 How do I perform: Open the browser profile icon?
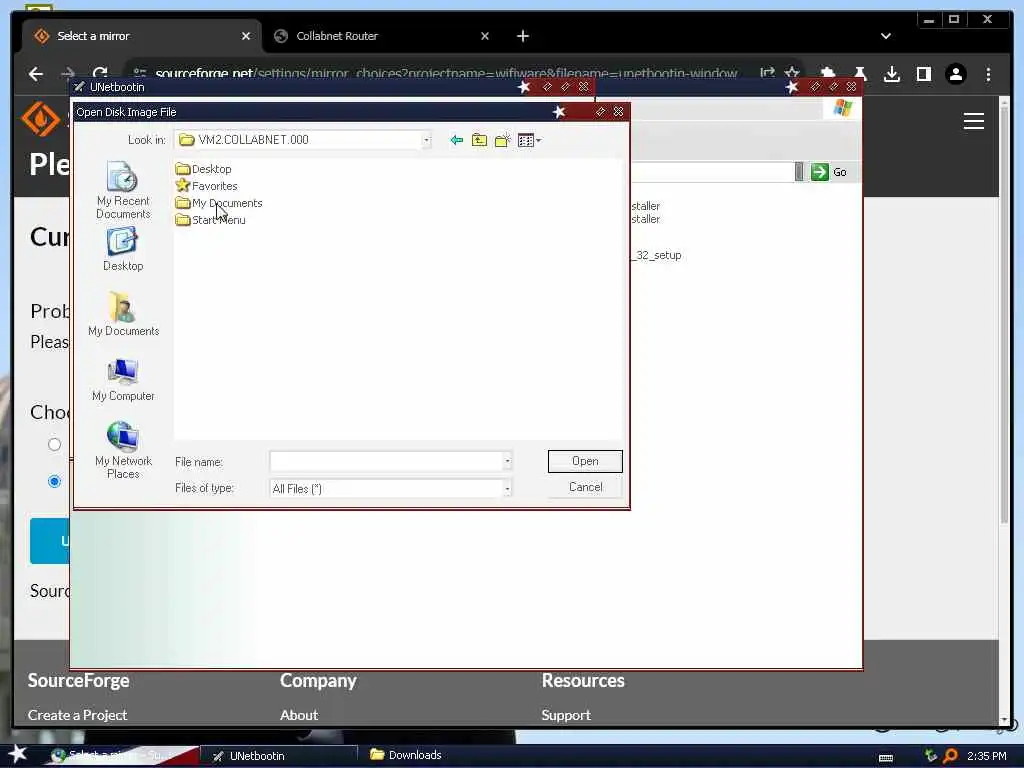pyautogui.click(x=955, y=74)
